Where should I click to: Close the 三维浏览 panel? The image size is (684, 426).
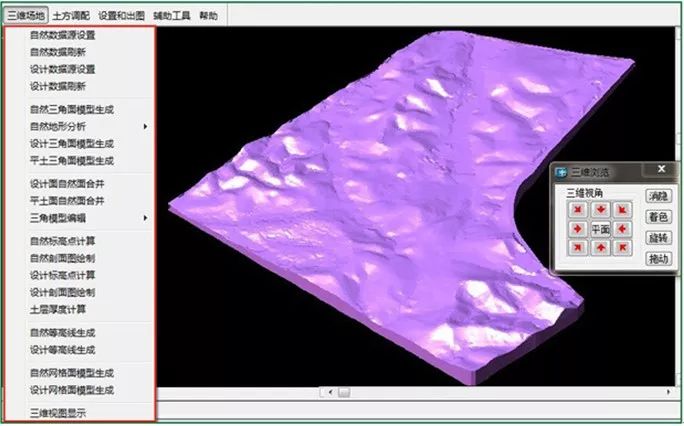coord(661,170)
